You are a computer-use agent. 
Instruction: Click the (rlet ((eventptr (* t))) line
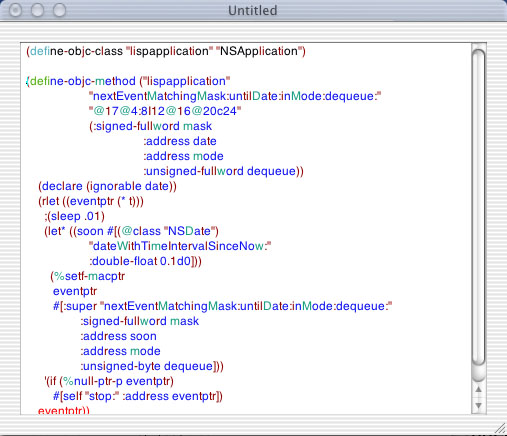[x=91, y=201]
